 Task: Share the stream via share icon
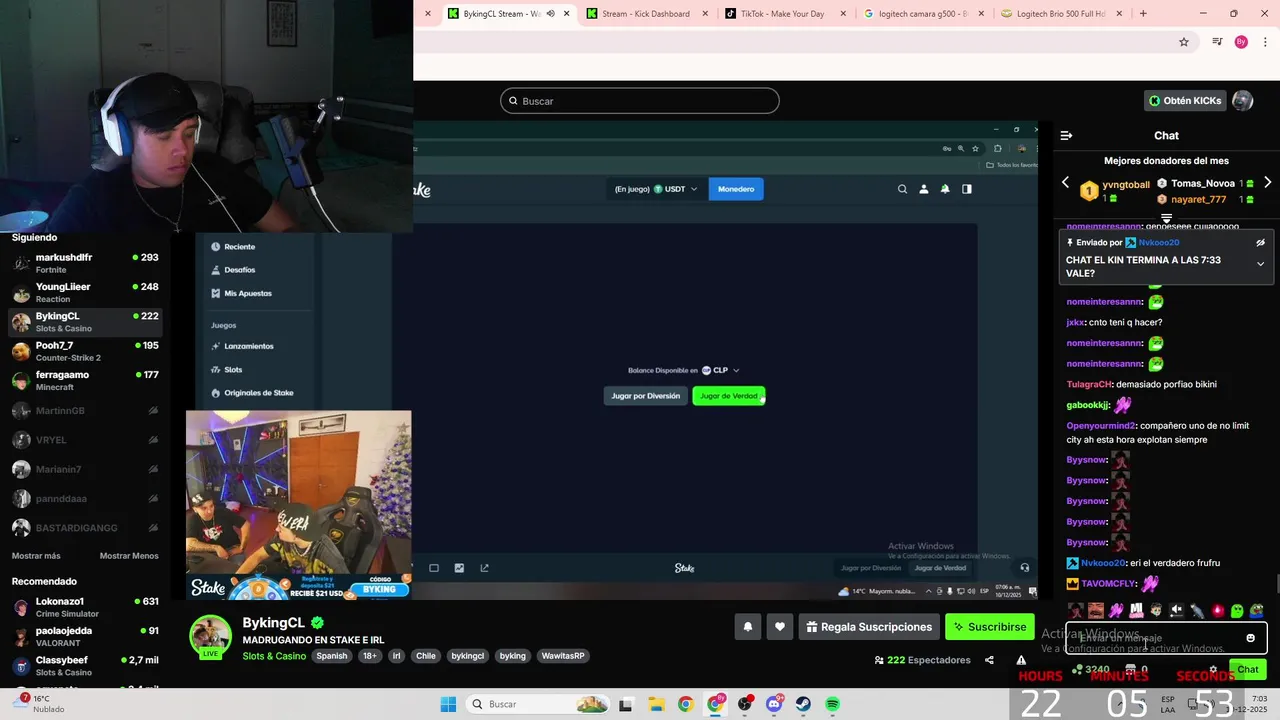pyautogui.click(x=989, y=660)
